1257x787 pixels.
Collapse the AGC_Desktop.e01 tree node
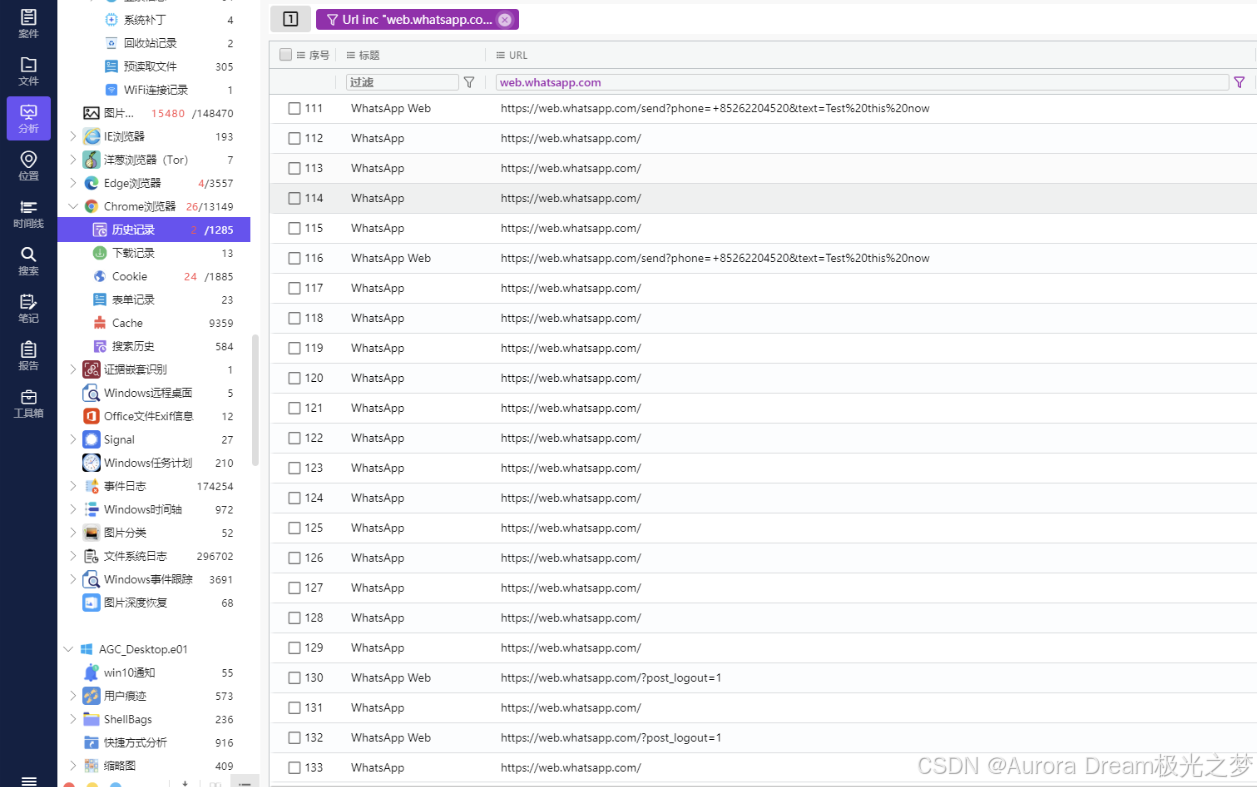(x=68, y=650)
